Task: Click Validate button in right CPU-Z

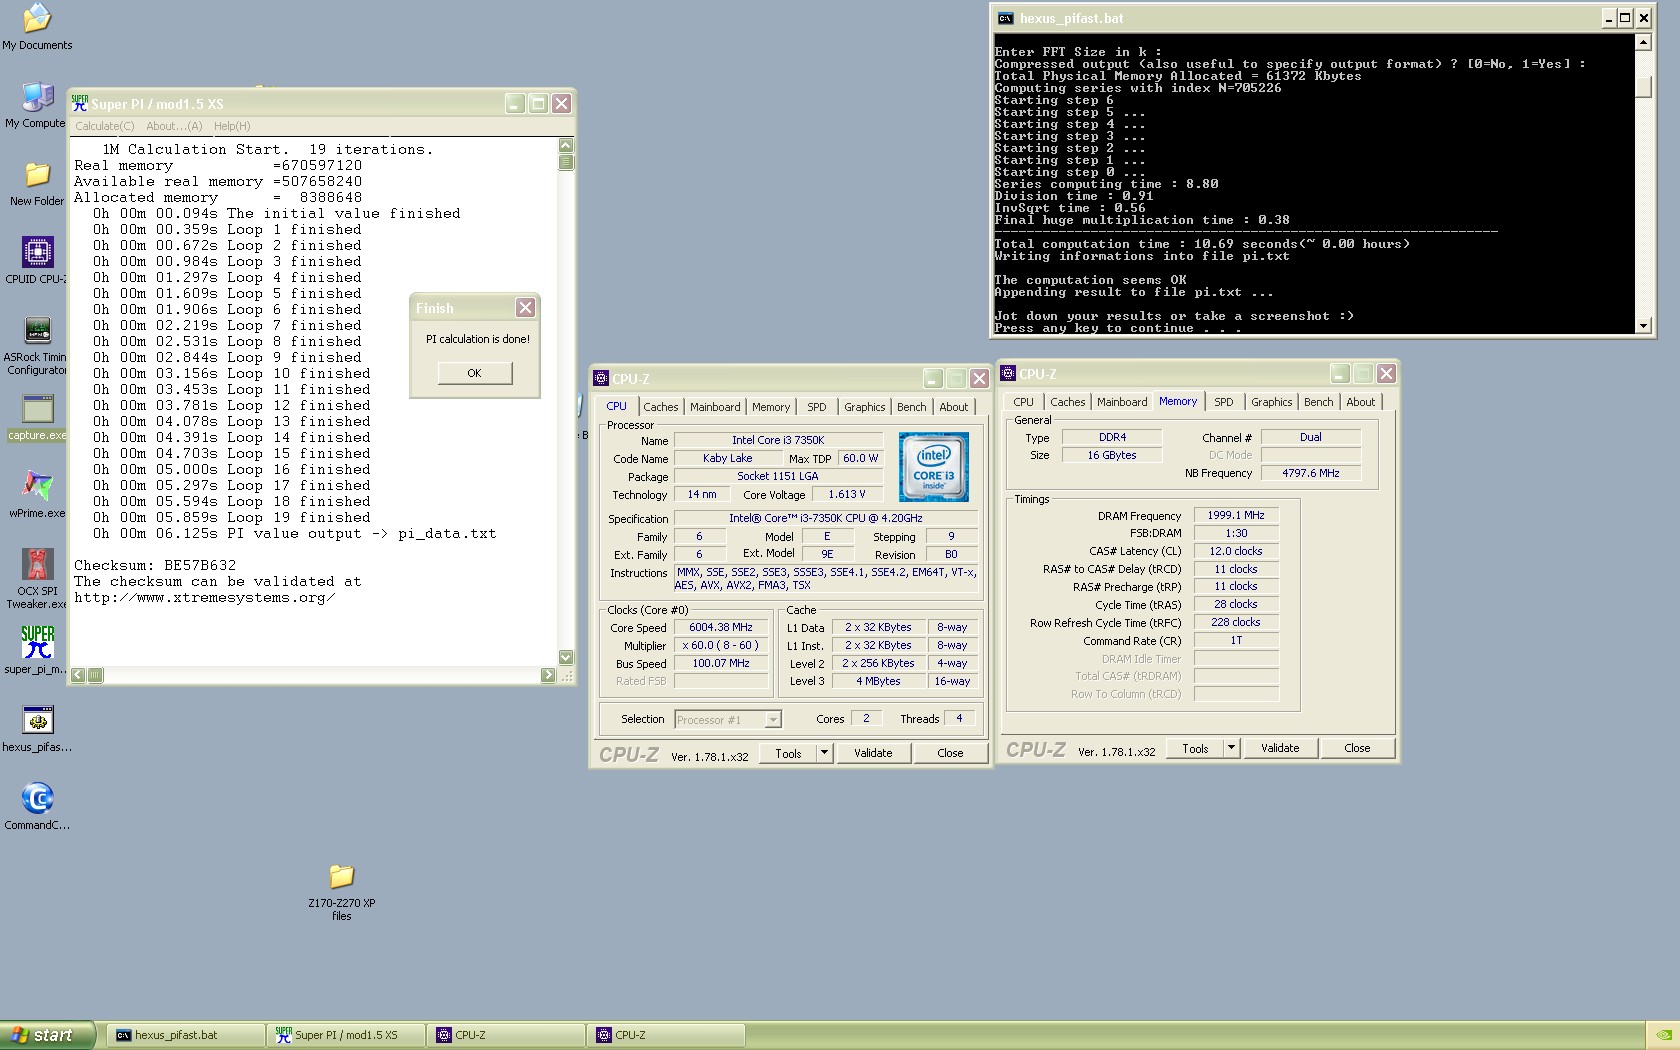Action: [x=1280, y=748]
